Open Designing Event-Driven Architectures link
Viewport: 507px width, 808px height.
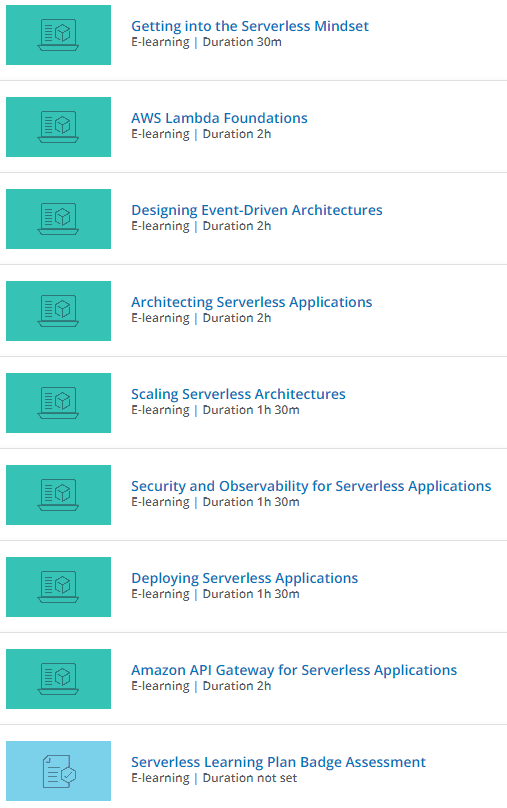tap(257, 210)
